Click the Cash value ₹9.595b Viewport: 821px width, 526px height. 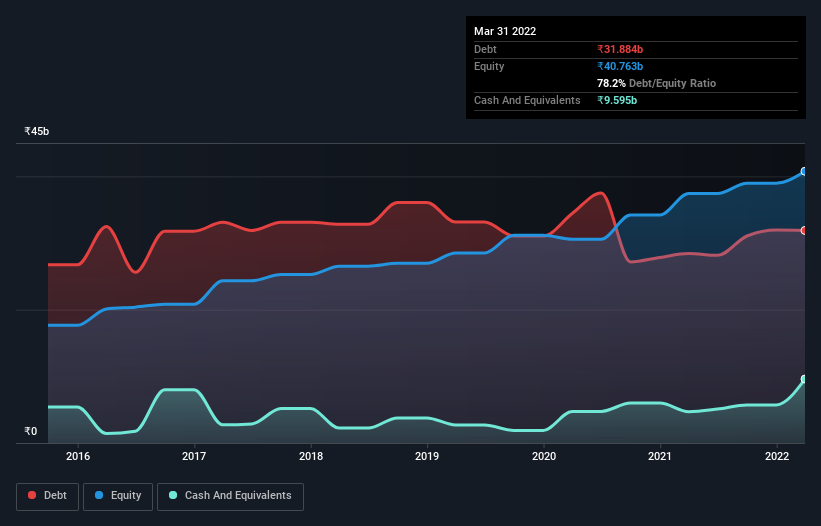(x=617, y=100)
